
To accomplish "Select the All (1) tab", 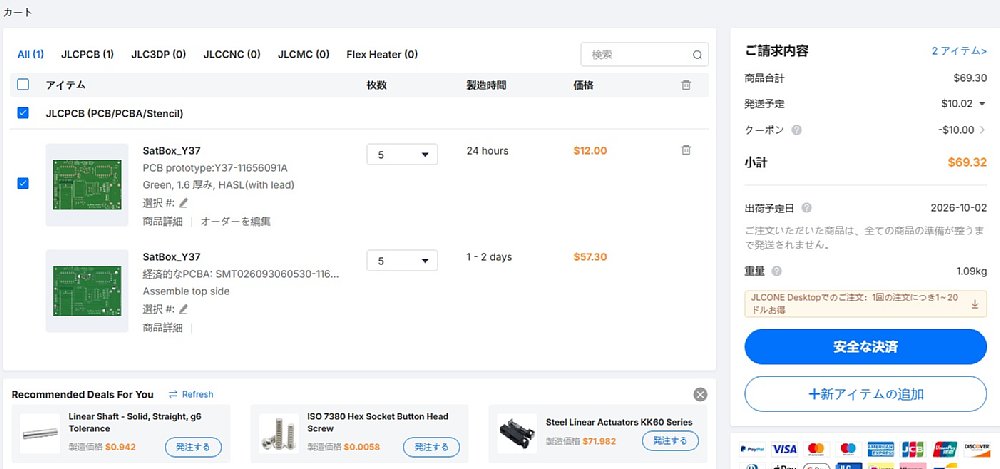I will [31, 54].
